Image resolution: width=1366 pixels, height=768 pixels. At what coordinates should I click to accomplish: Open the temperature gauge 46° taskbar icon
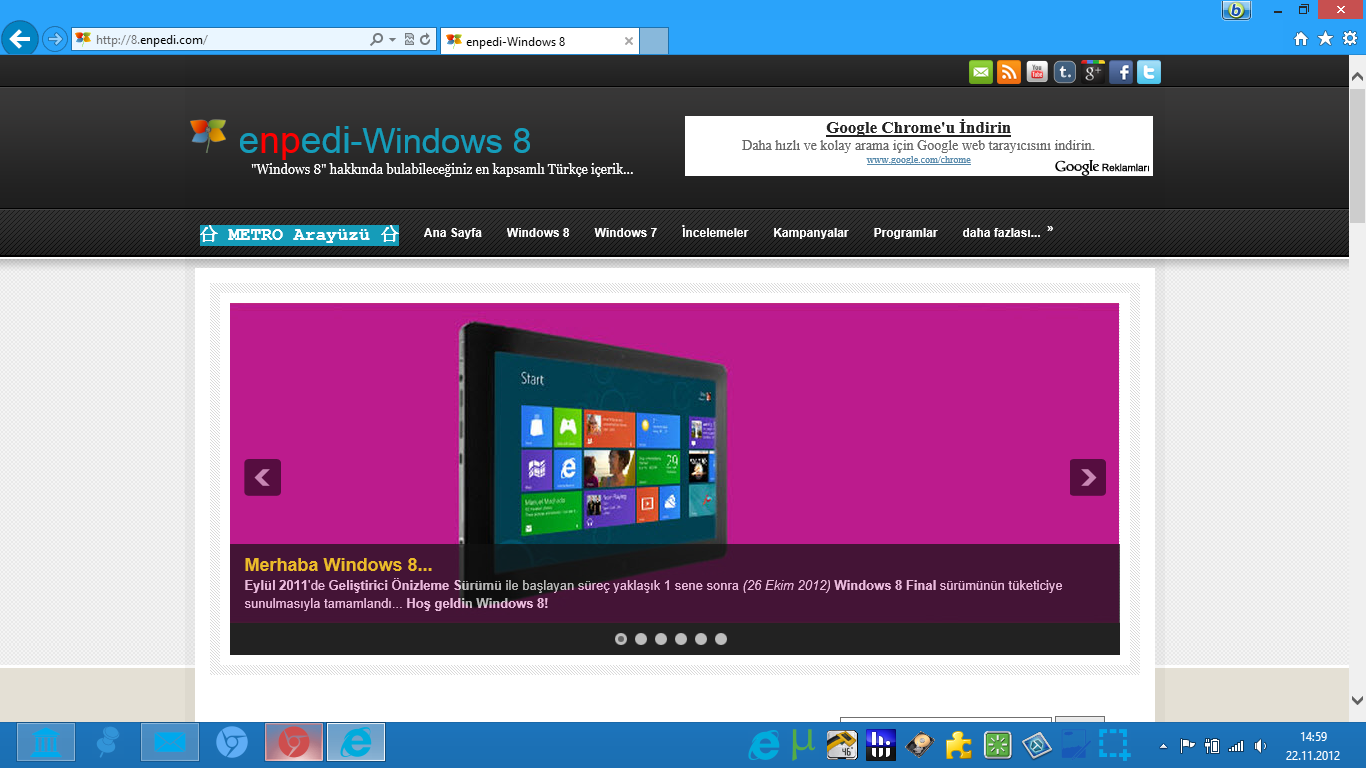click(x=841, y=744)
